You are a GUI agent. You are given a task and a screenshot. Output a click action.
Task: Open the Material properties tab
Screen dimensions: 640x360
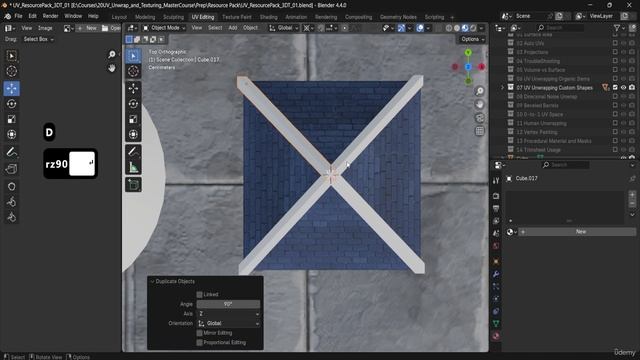point(496,336)
